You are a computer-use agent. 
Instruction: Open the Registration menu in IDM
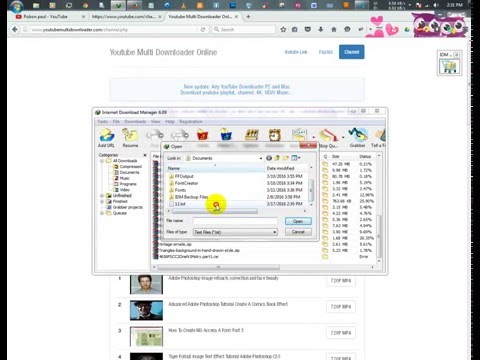pos(191,122)
